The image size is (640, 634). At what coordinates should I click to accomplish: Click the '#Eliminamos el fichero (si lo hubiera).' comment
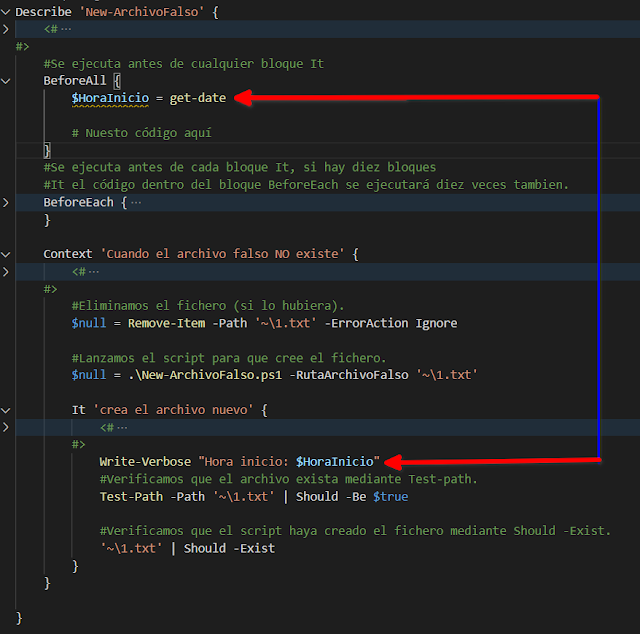click(208, 306)
